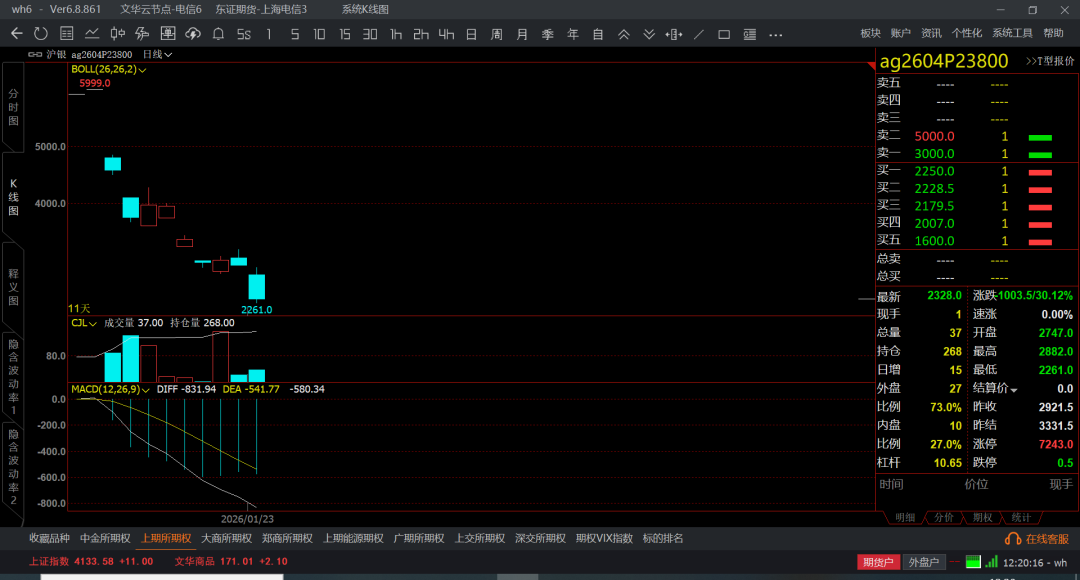Switch to the 统计 tab
Viewport: 1080px width, 580px height.
[x=1021, y=517]
